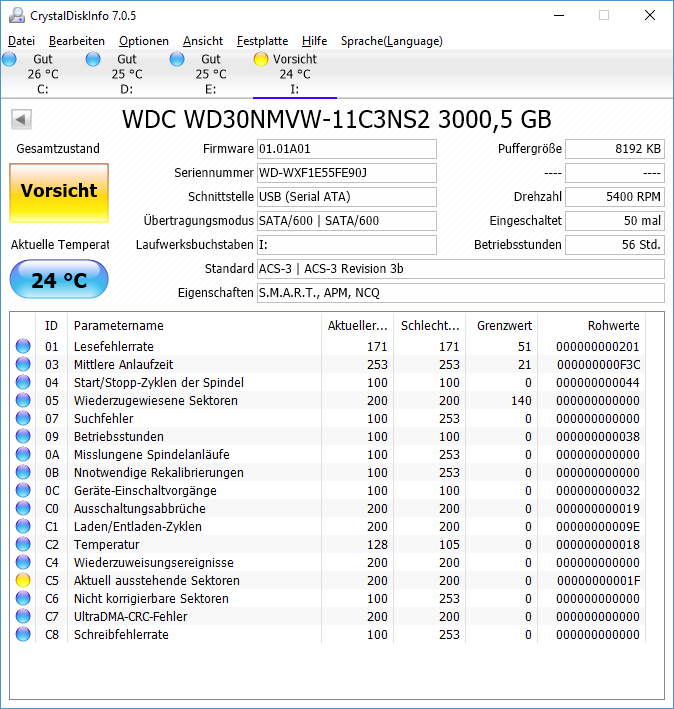This screenshot has width=674, height=709.
Task: Click the status orb for Nnotwendige Rekalibrierungen
Action: pos(23,473)
